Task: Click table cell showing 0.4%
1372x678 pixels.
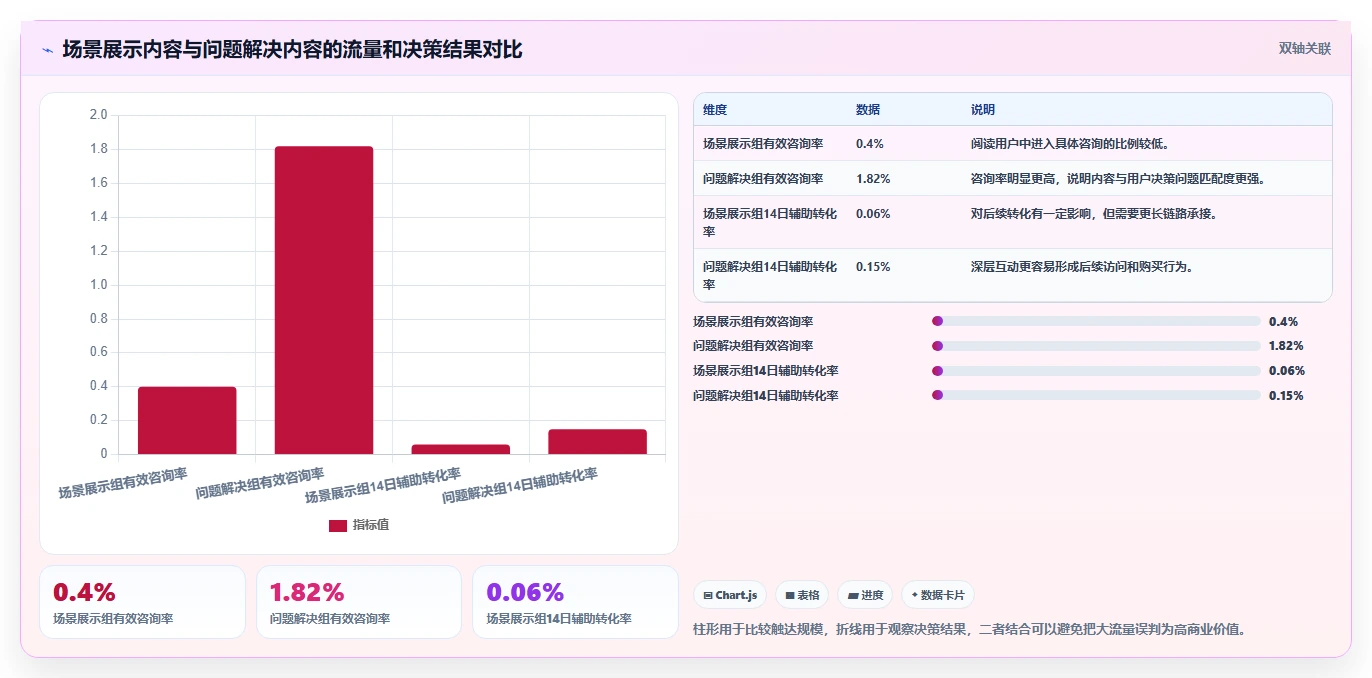Action: 870,144
